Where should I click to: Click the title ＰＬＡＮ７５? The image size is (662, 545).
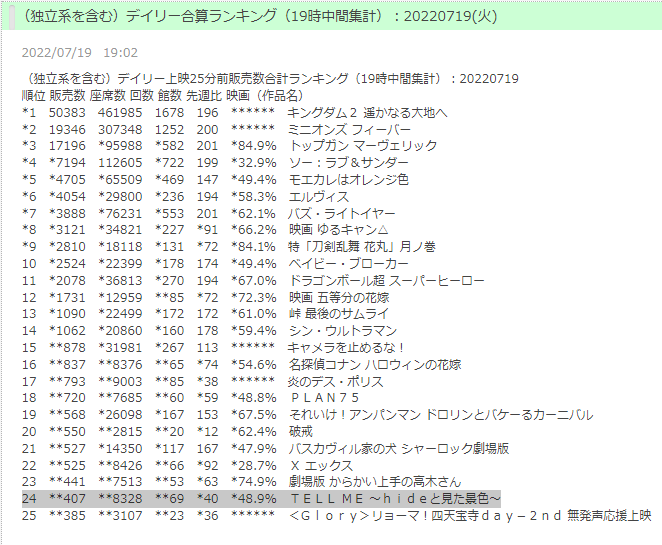(325, 398)
